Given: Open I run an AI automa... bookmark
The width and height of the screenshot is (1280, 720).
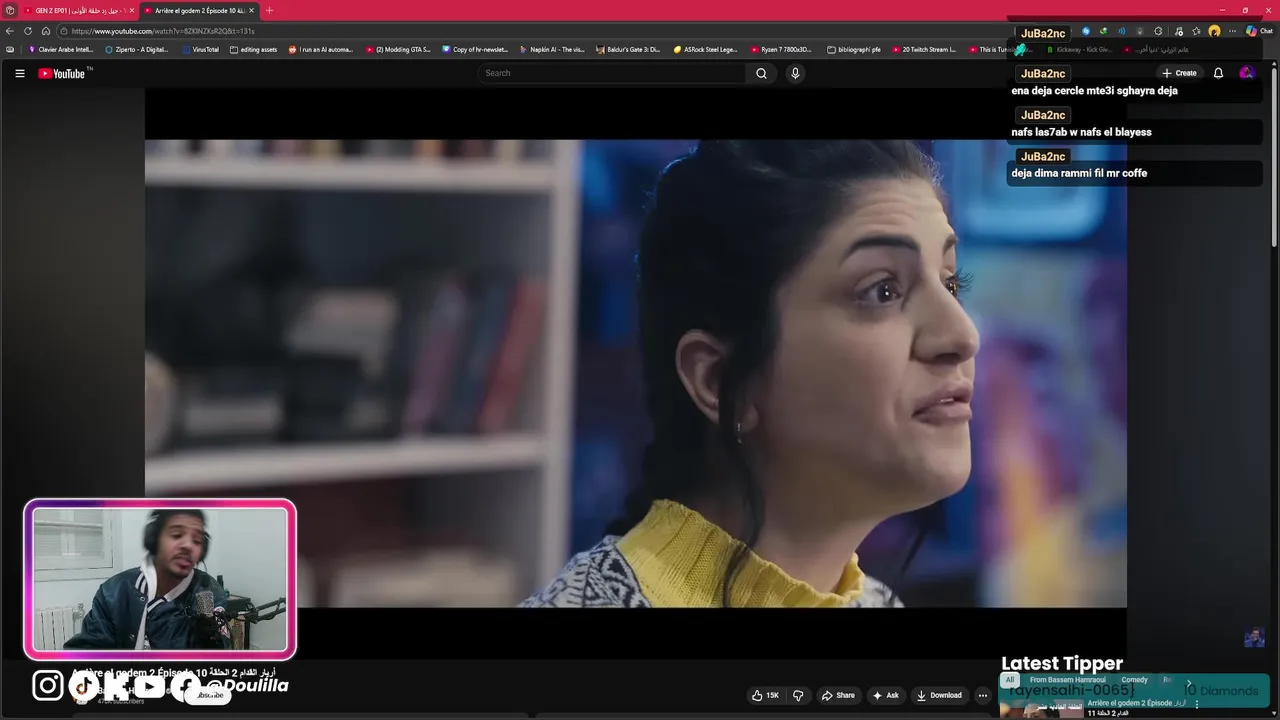Looking at the screenshot, I should pos(321,49).
